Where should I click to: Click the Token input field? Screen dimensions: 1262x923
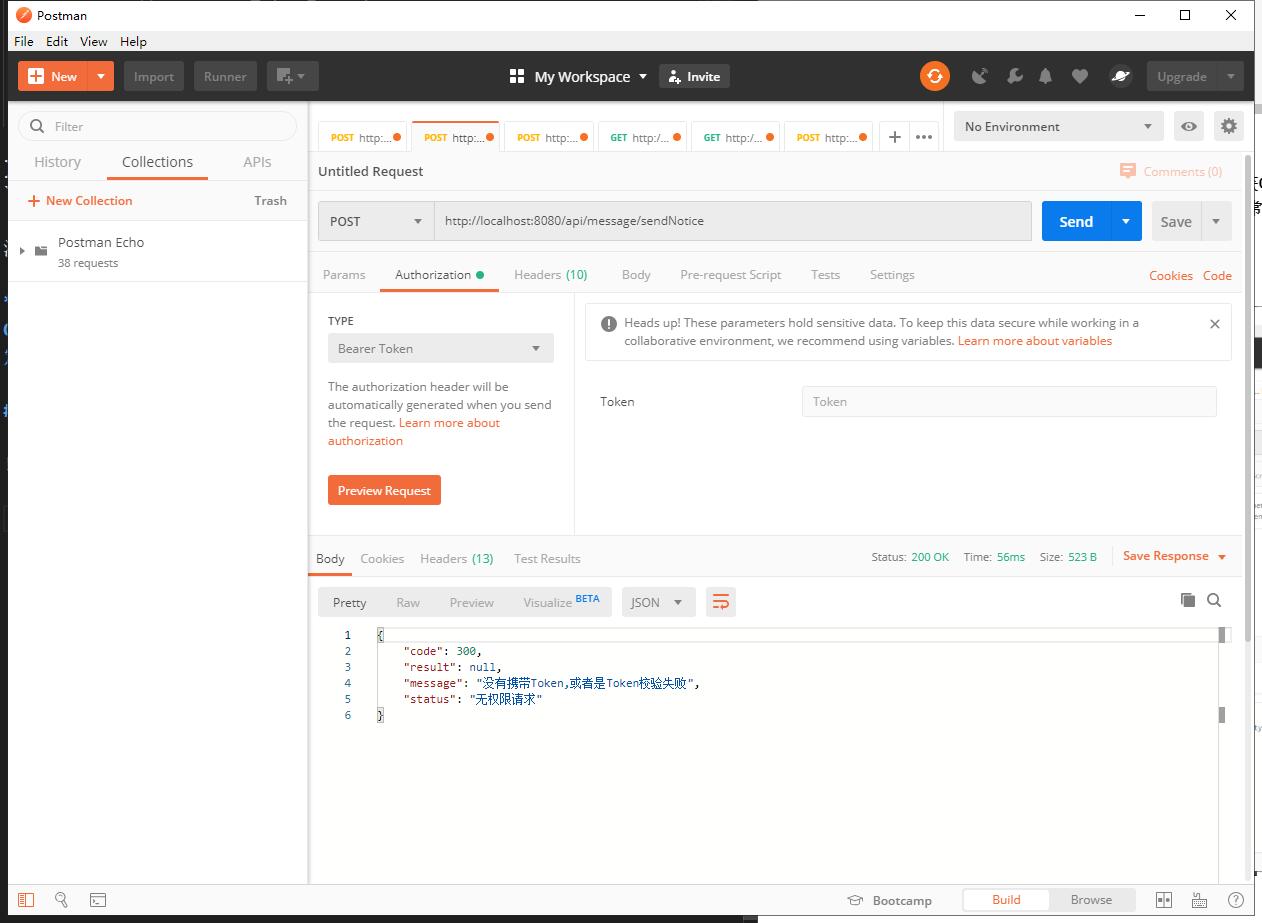pyautogui.click(x=1009, y=401)
